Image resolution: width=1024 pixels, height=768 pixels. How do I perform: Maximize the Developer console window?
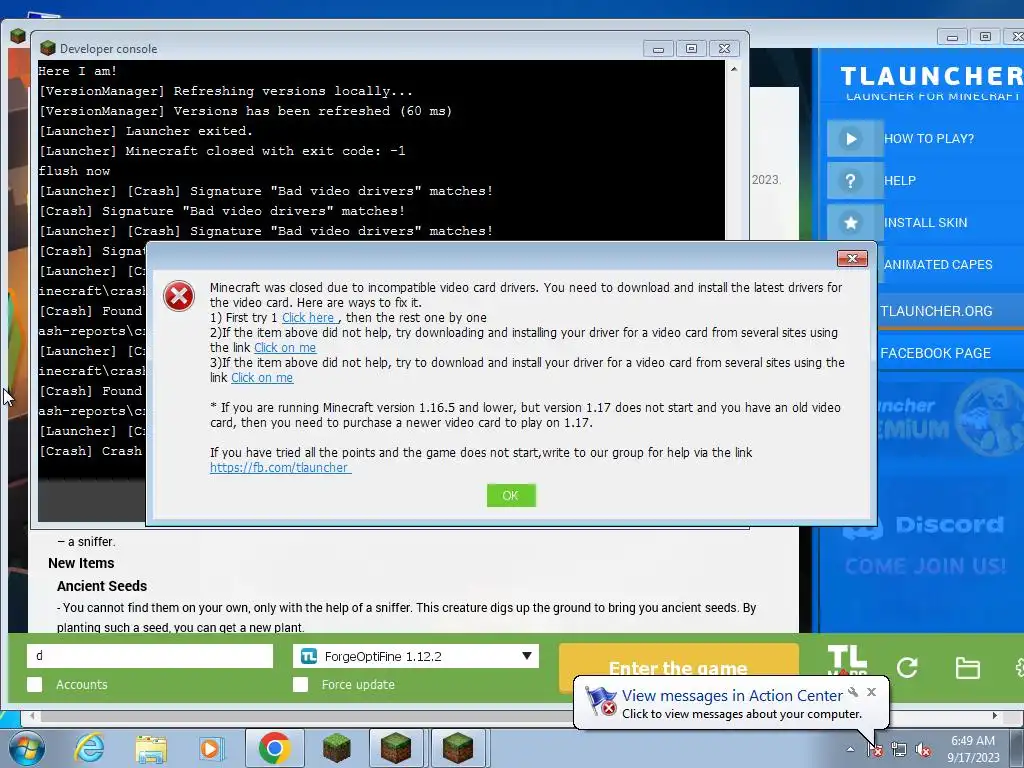pos(691,48)
